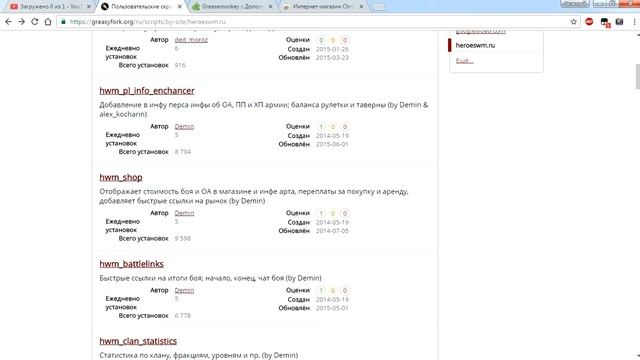Go forward to the next page

click(22, 22)
